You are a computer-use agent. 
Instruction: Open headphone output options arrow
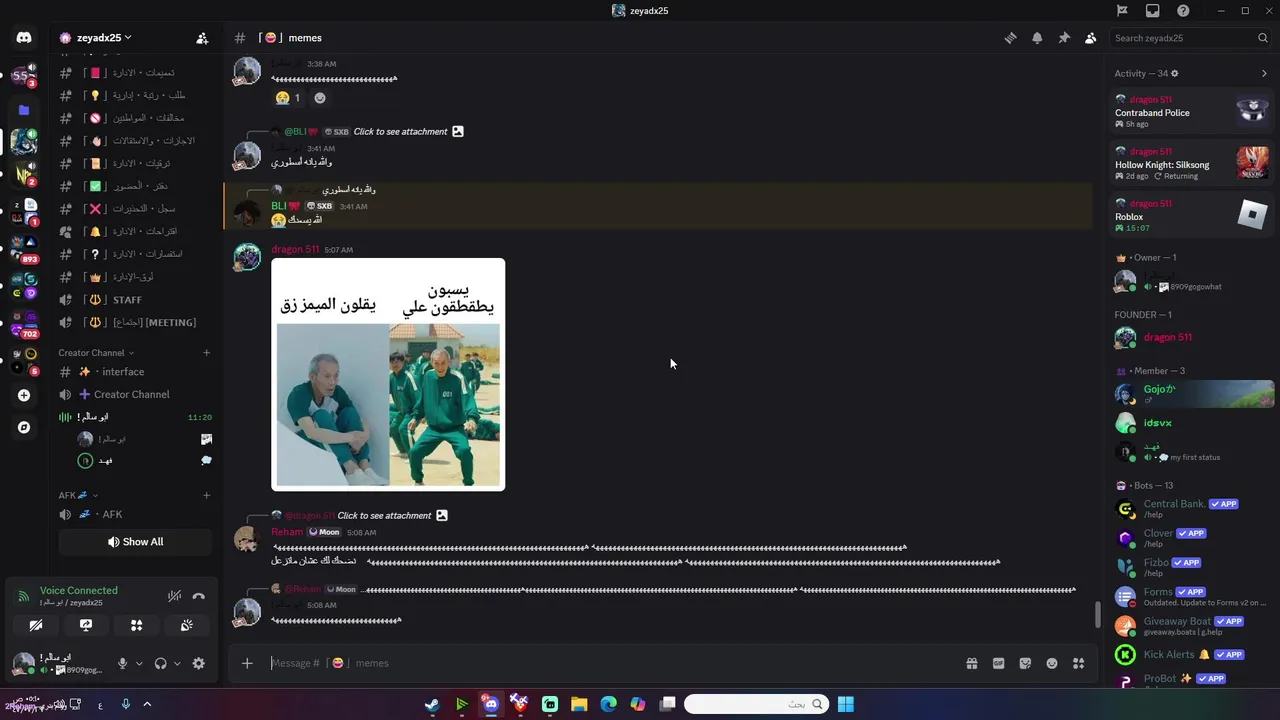[177, 663]
